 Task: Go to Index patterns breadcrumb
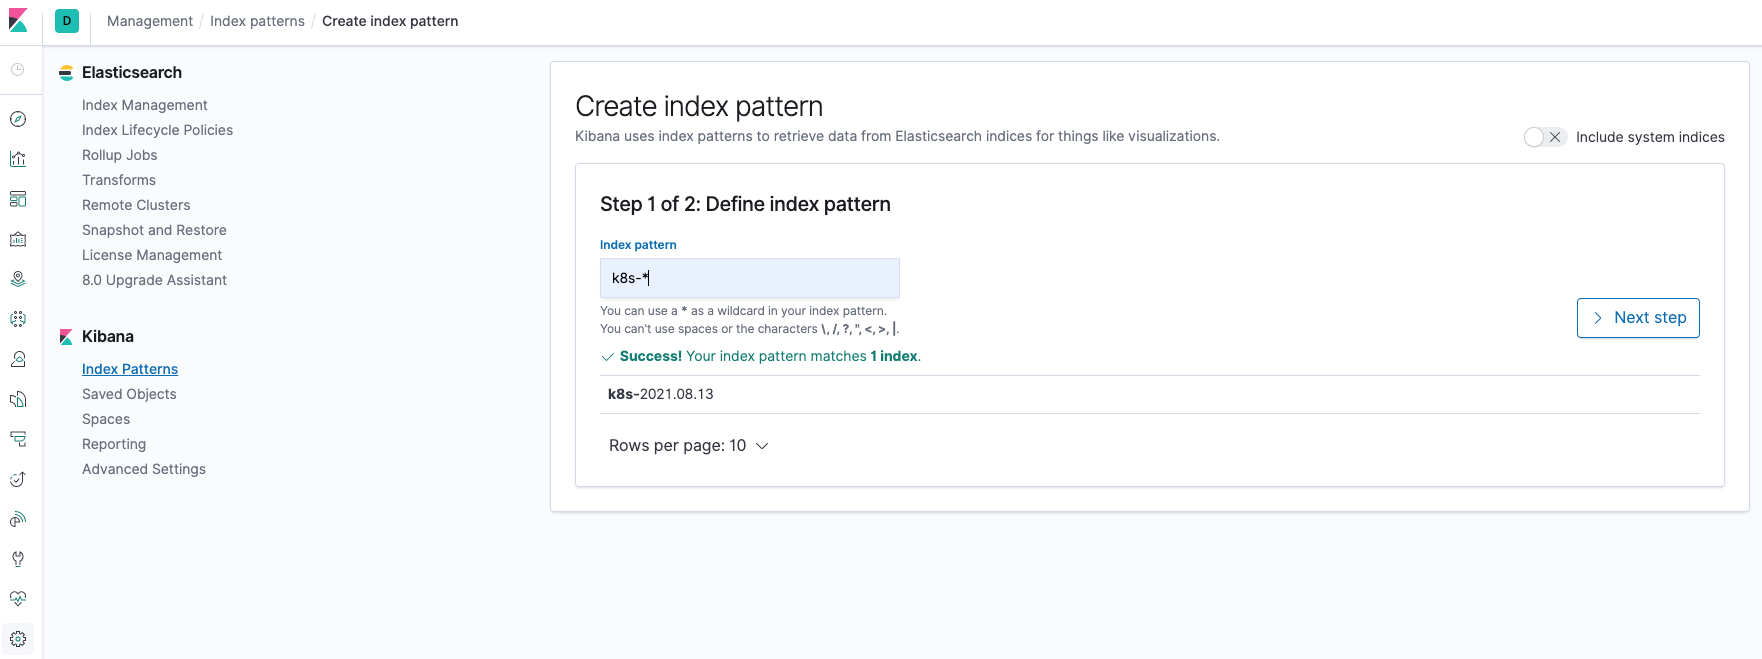pyautogui.click(x=257, y=21)
